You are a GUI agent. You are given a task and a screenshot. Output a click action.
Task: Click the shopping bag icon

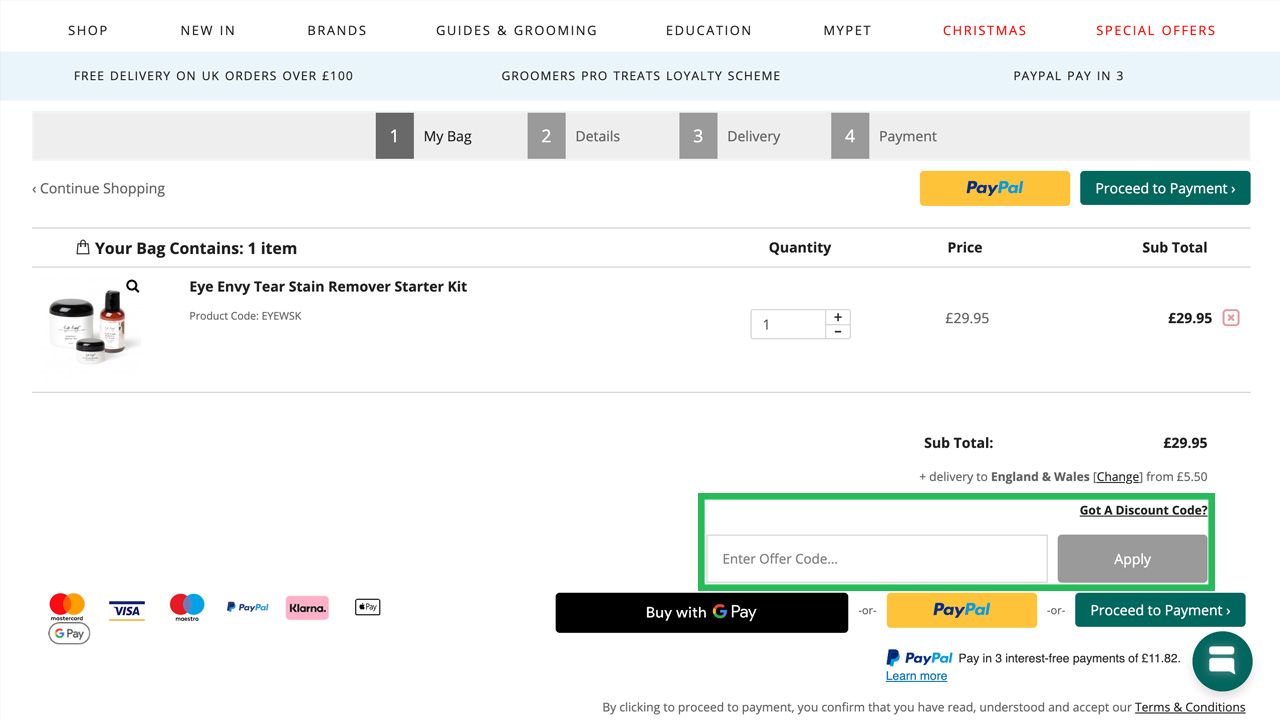(x=83, y=247)
